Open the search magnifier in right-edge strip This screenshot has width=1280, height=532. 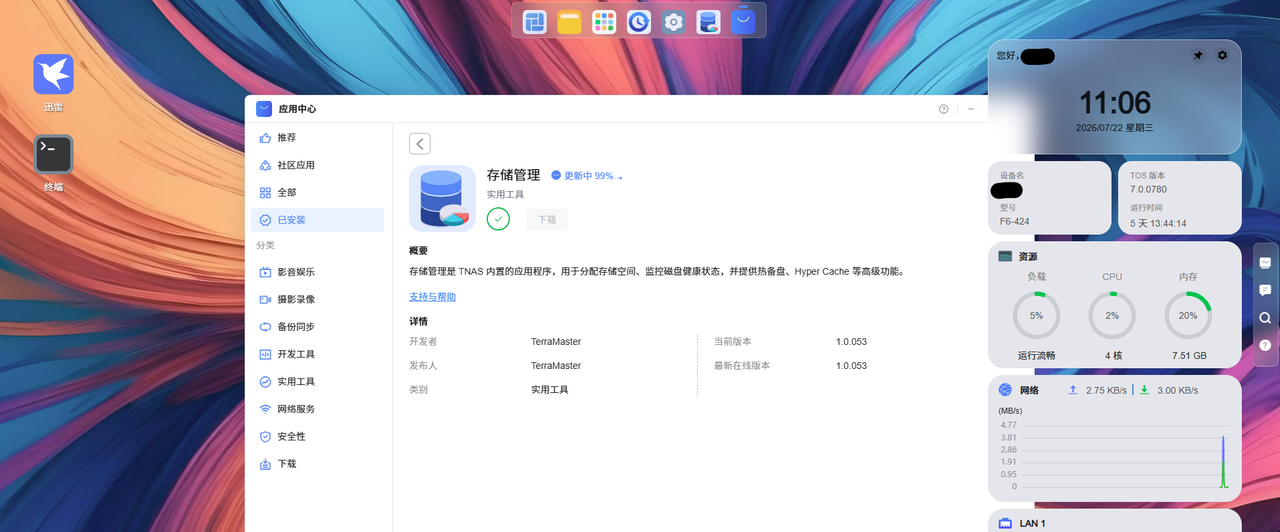point(1265,318)
